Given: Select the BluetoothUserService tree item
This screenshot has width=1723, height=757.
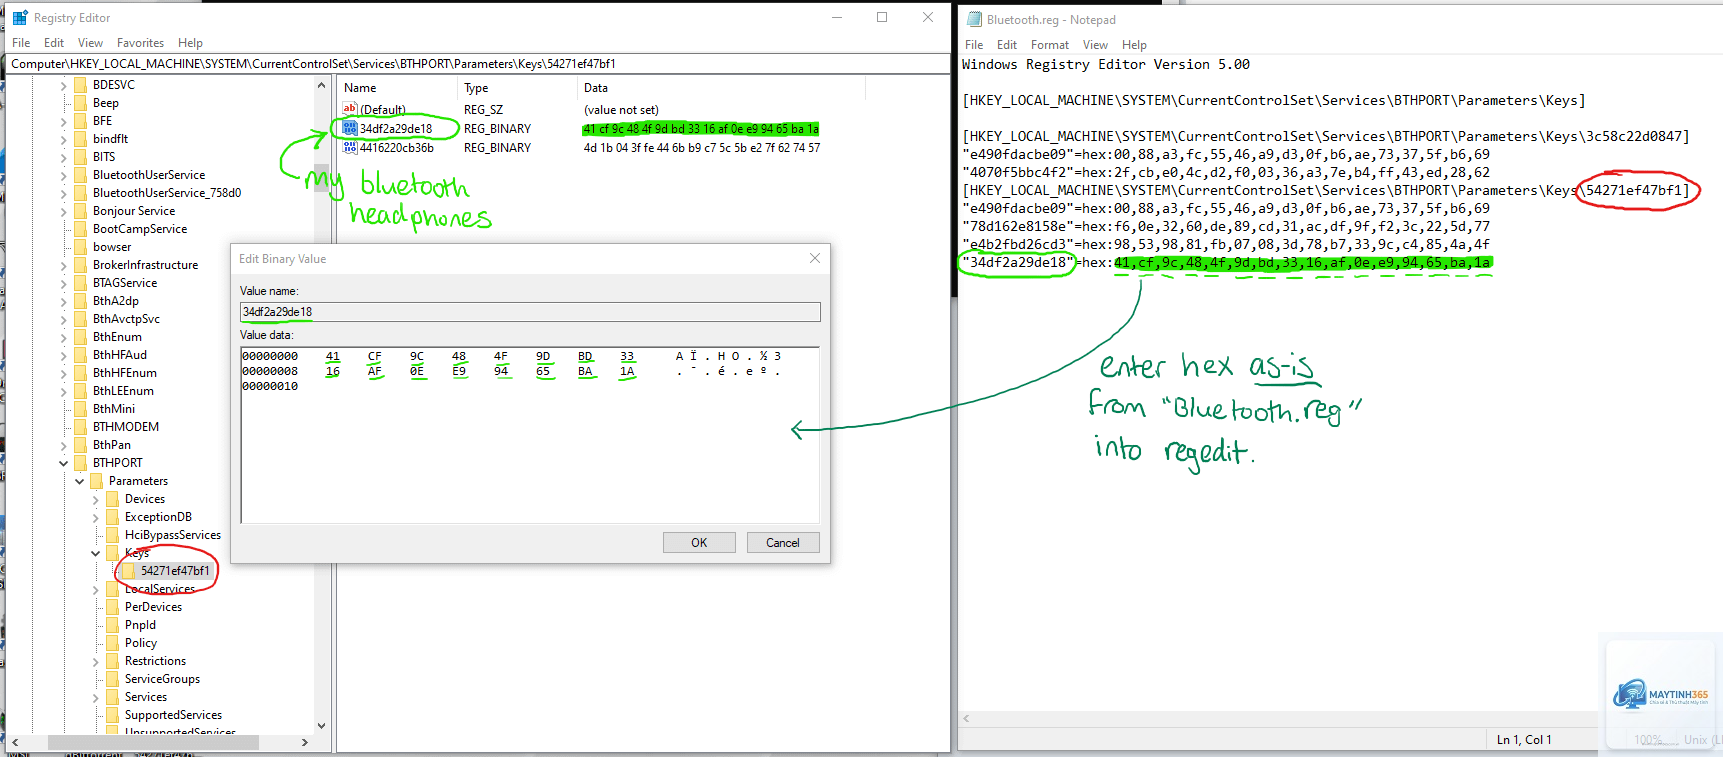Looking at the screenshot, I should click(x=149, y=175).
